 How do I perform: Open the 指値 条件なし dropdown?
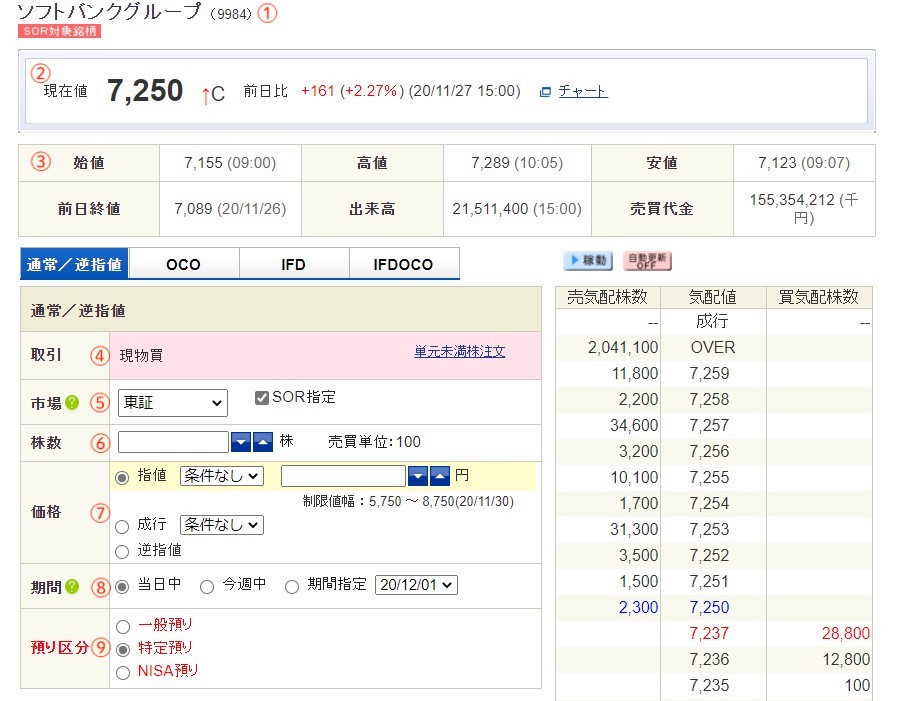tap(222, 475)
